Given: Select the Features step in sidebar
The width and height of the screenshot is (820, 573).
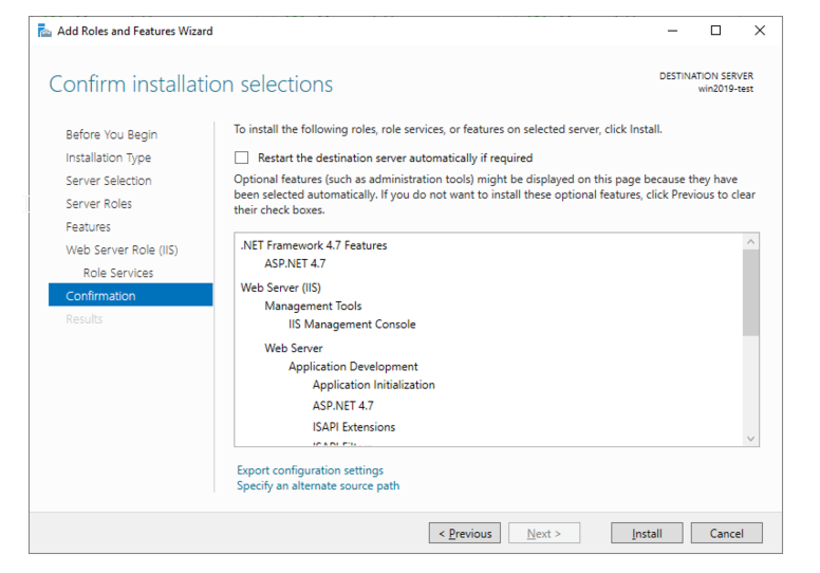Looking at the screenshot, I should [88, 227].
